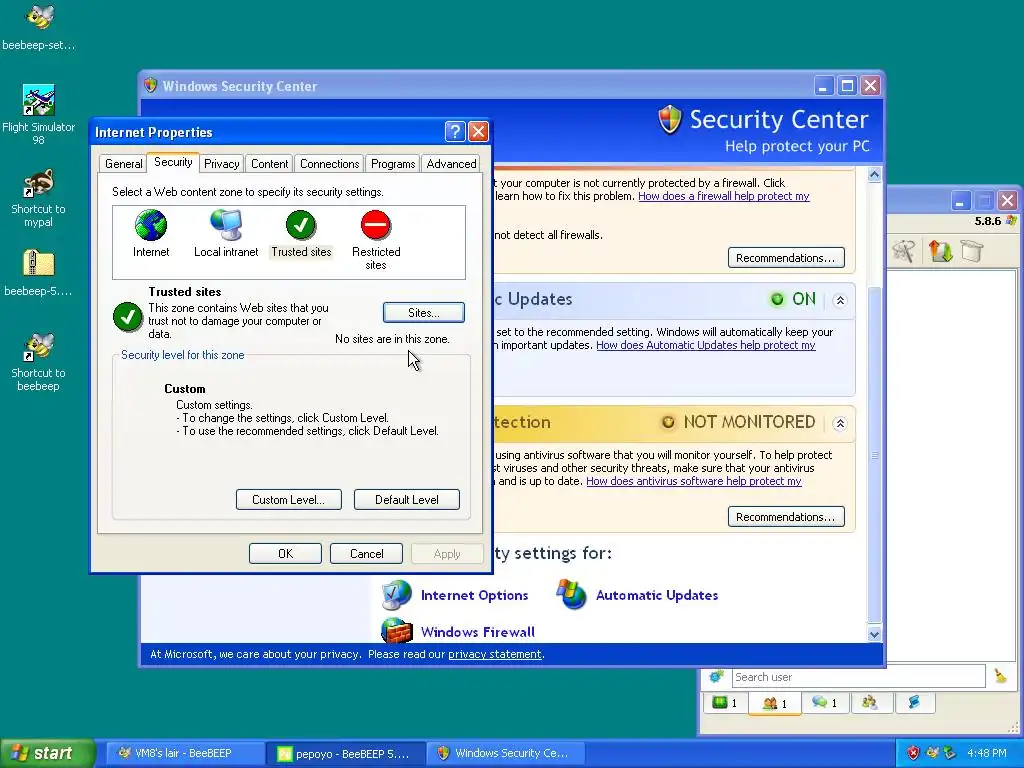Switch to VM8's lair - BeeBEEP taskbar item

(x=184, y=753)
